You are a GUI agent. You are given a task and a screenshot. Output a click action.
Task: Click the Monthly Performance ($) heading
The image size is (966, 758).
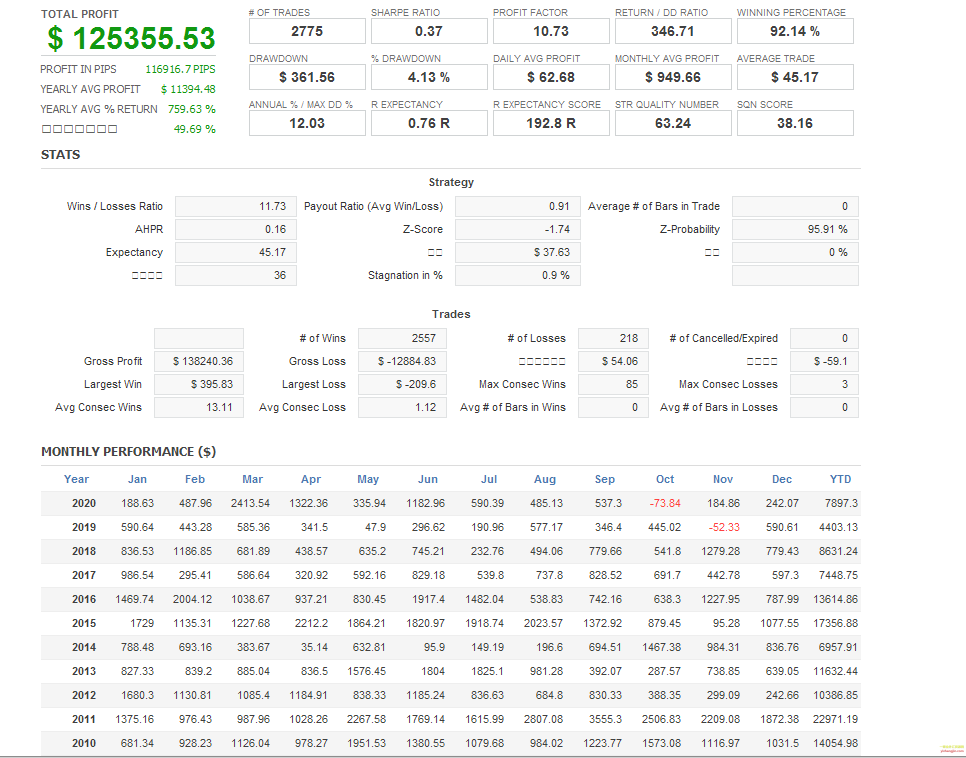click(x=129, y=452)
